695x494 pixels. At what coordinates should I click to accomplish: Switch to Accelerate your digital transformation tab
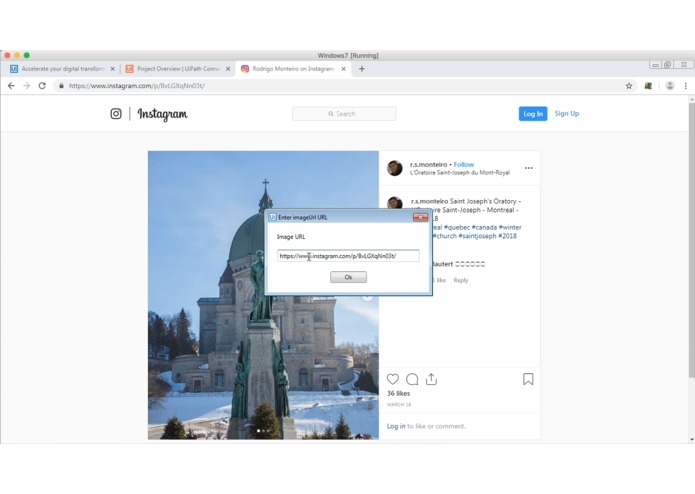click(x=62, y=69)
